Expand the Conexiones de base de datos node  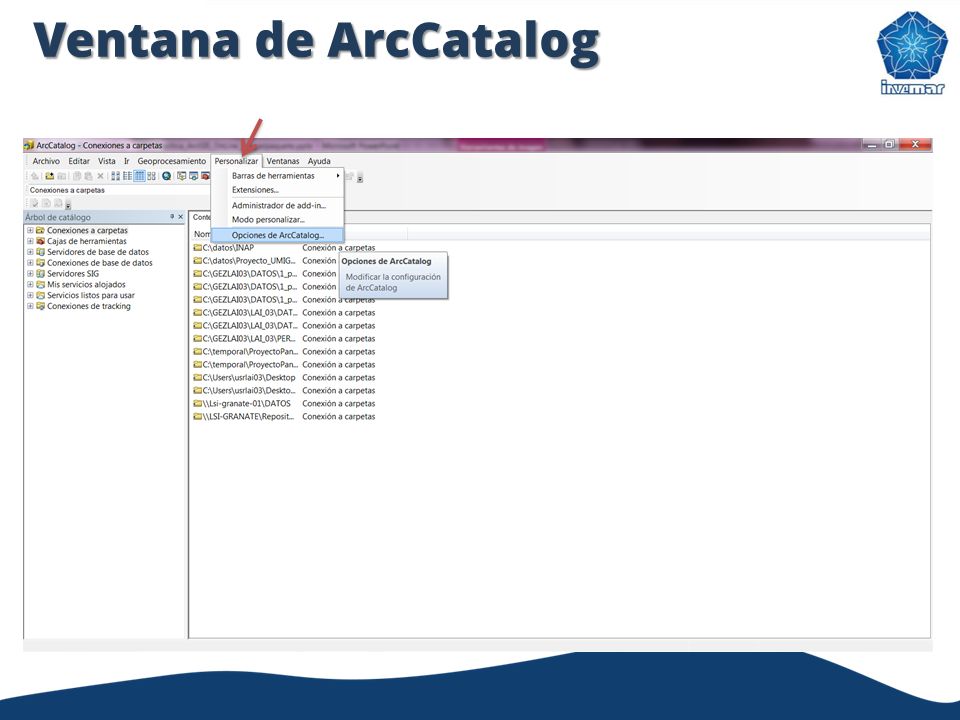(30, 263)
